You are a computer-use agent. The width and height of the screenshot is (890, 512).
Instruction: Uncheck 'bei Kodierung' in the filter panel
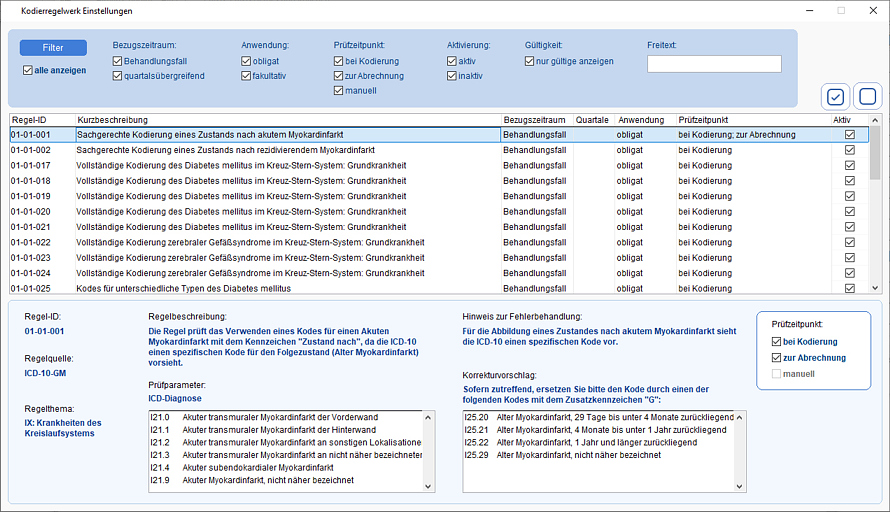(x=338, y=61)
